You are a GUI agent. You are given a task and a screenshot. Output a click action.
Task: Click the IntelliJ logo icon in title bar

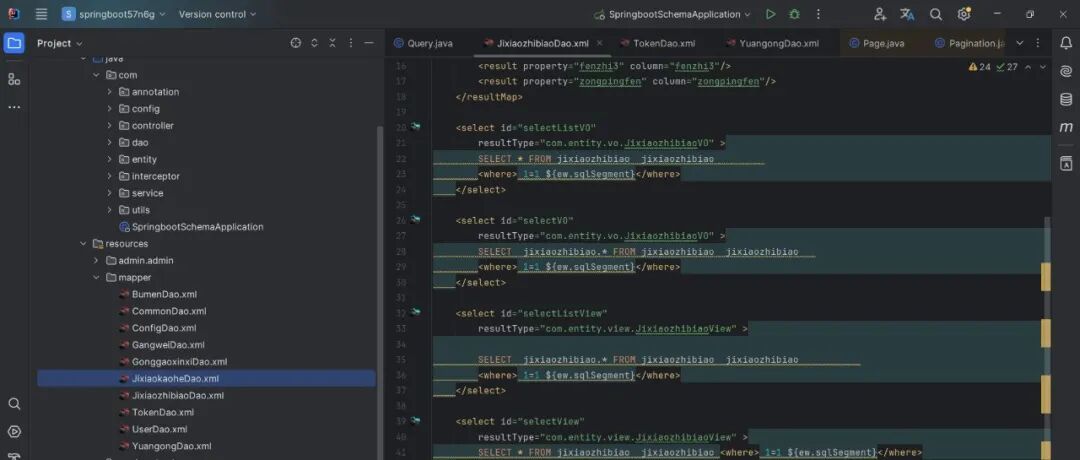[14, 14]
